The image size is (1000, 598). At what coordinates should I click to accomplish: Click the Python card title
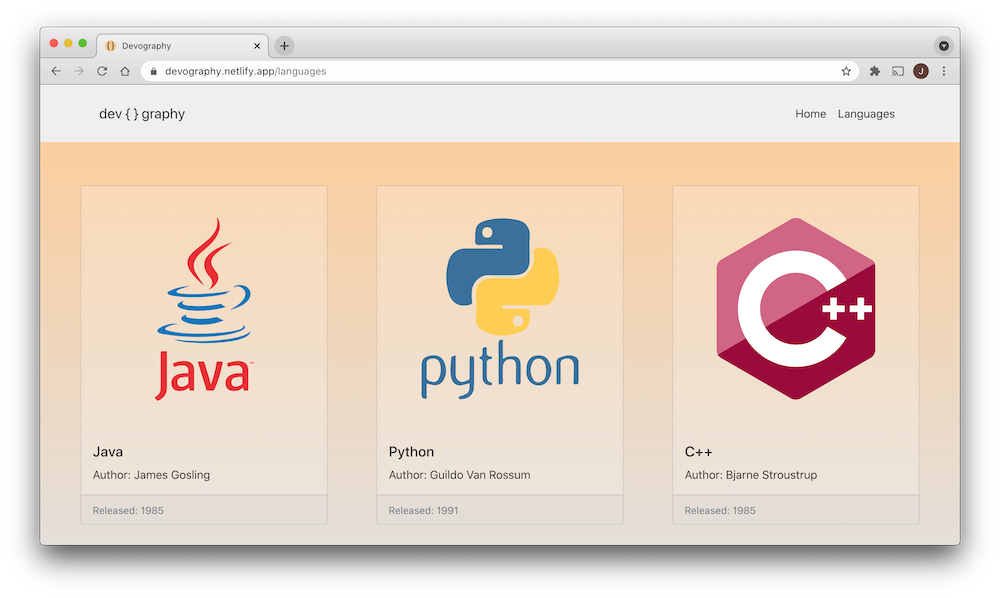pyautogui.click(x=411, y=452)
